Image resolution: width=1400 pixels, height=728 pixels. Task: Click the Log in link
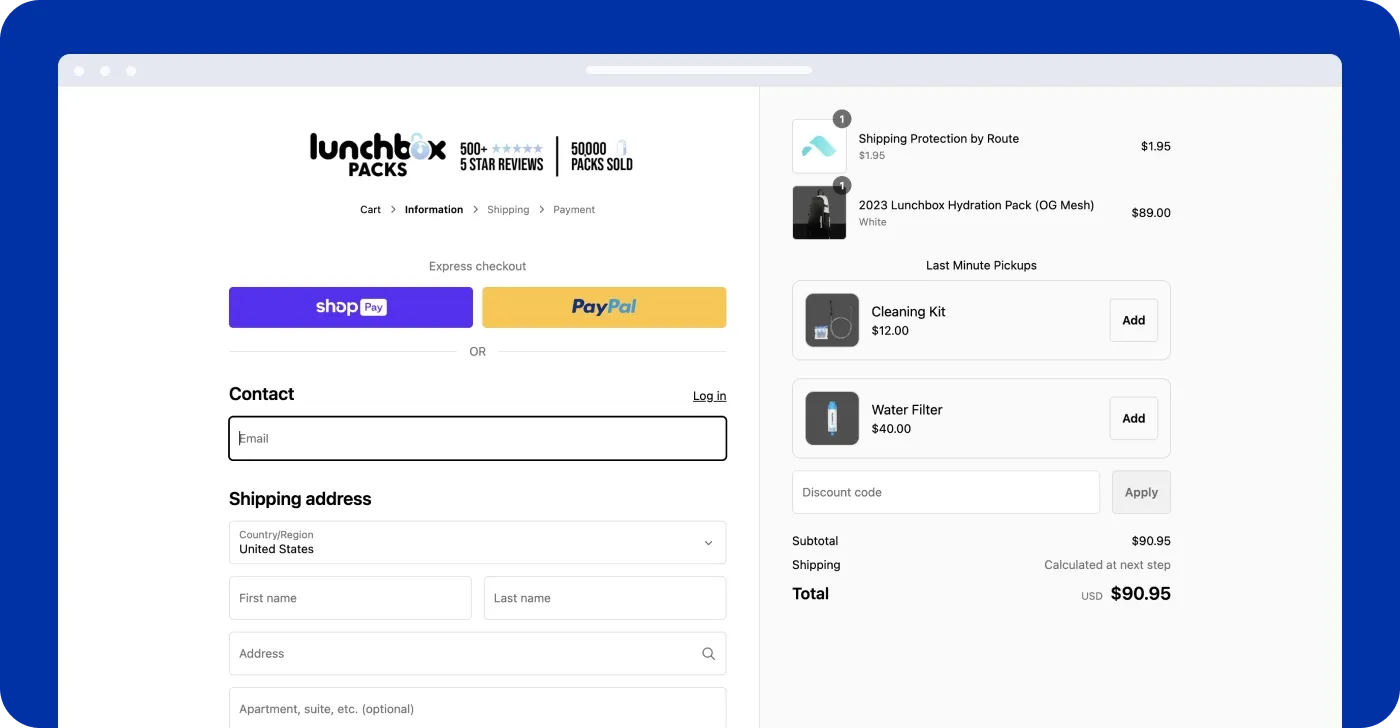pos(709,396)
